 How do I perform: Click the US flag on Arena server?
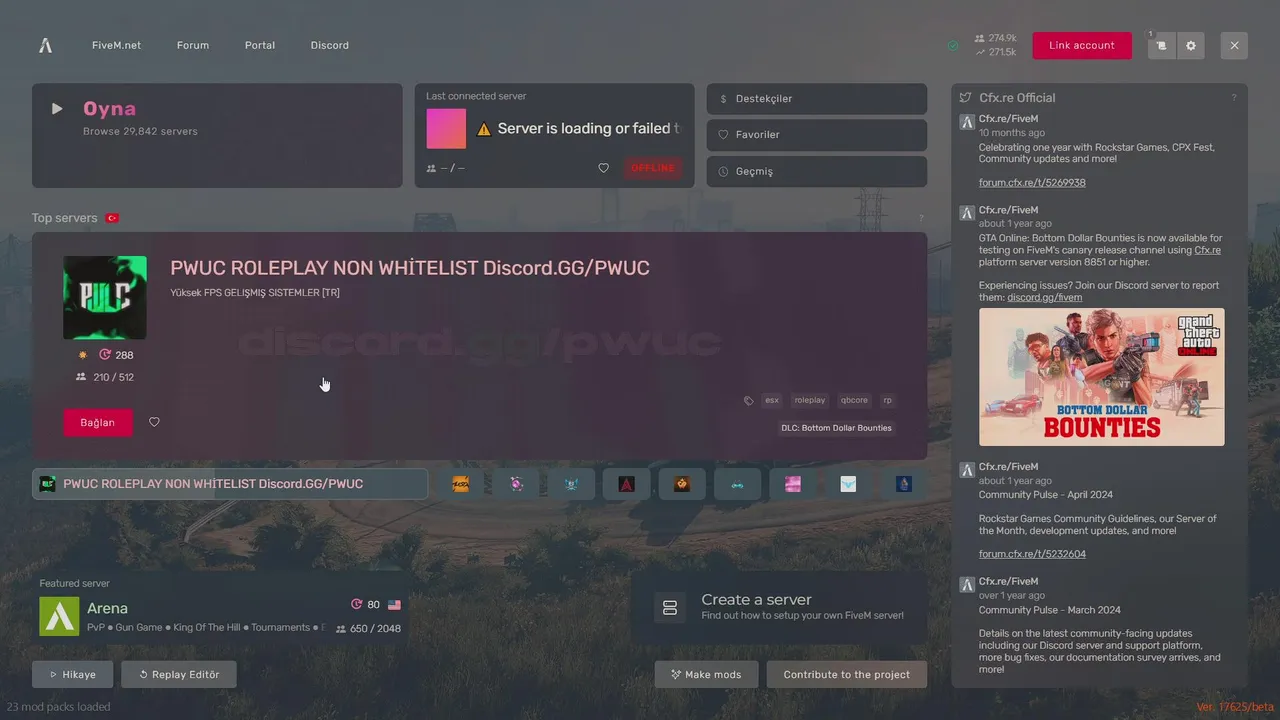[394, 605]
